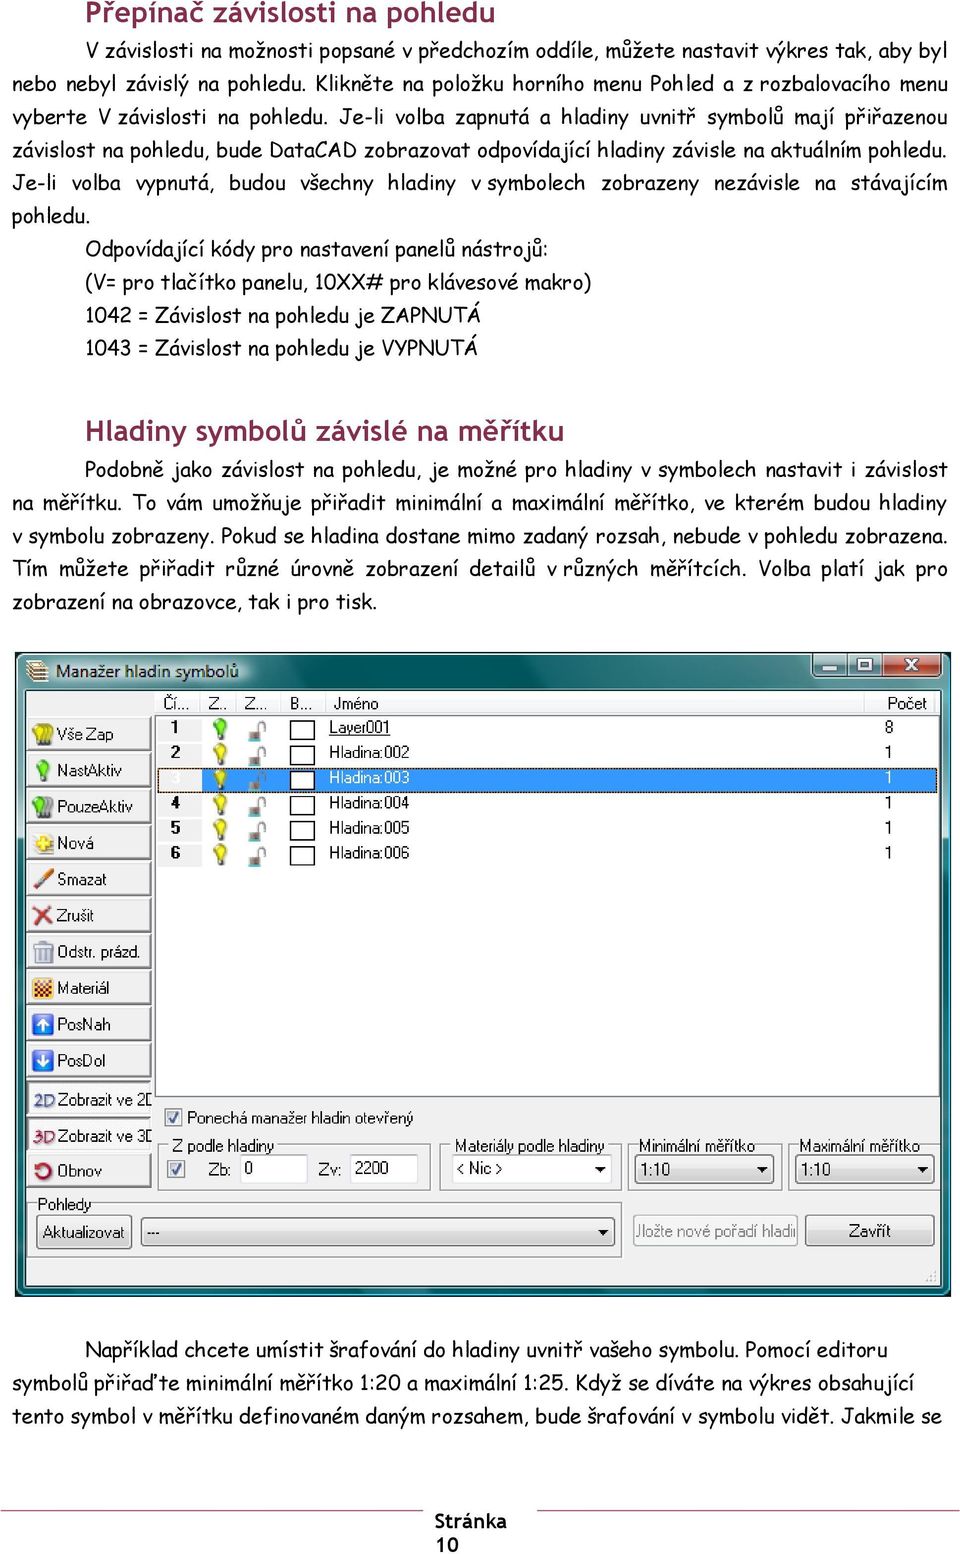This screenshot has height=1554, width=960.
Task: Toggle Zobrazit ve 2D button
Action: pos(89,1099)
